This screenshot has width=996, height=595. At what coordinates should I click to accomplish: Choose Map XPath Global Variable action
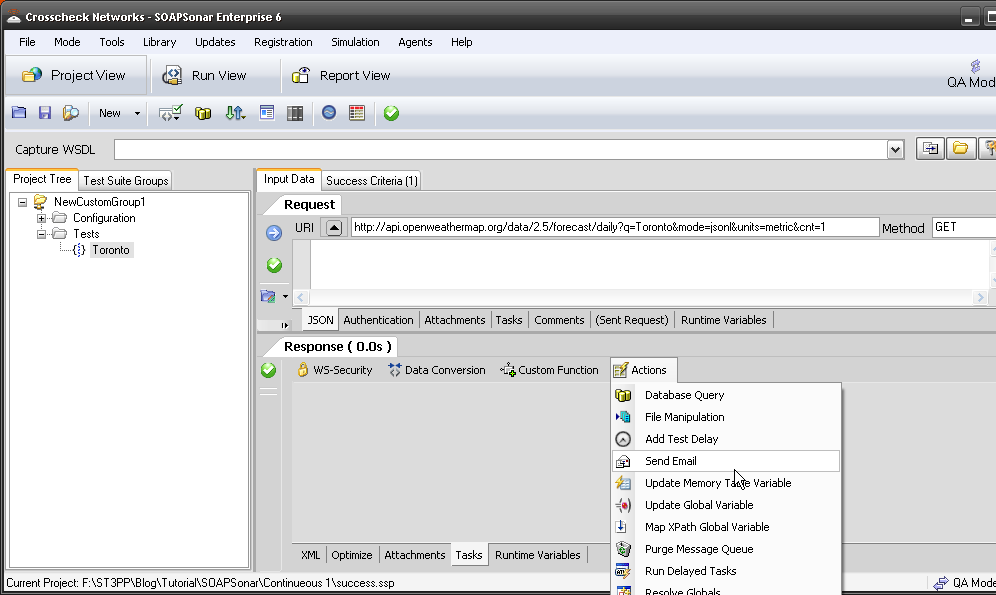(x=726, y=527)
